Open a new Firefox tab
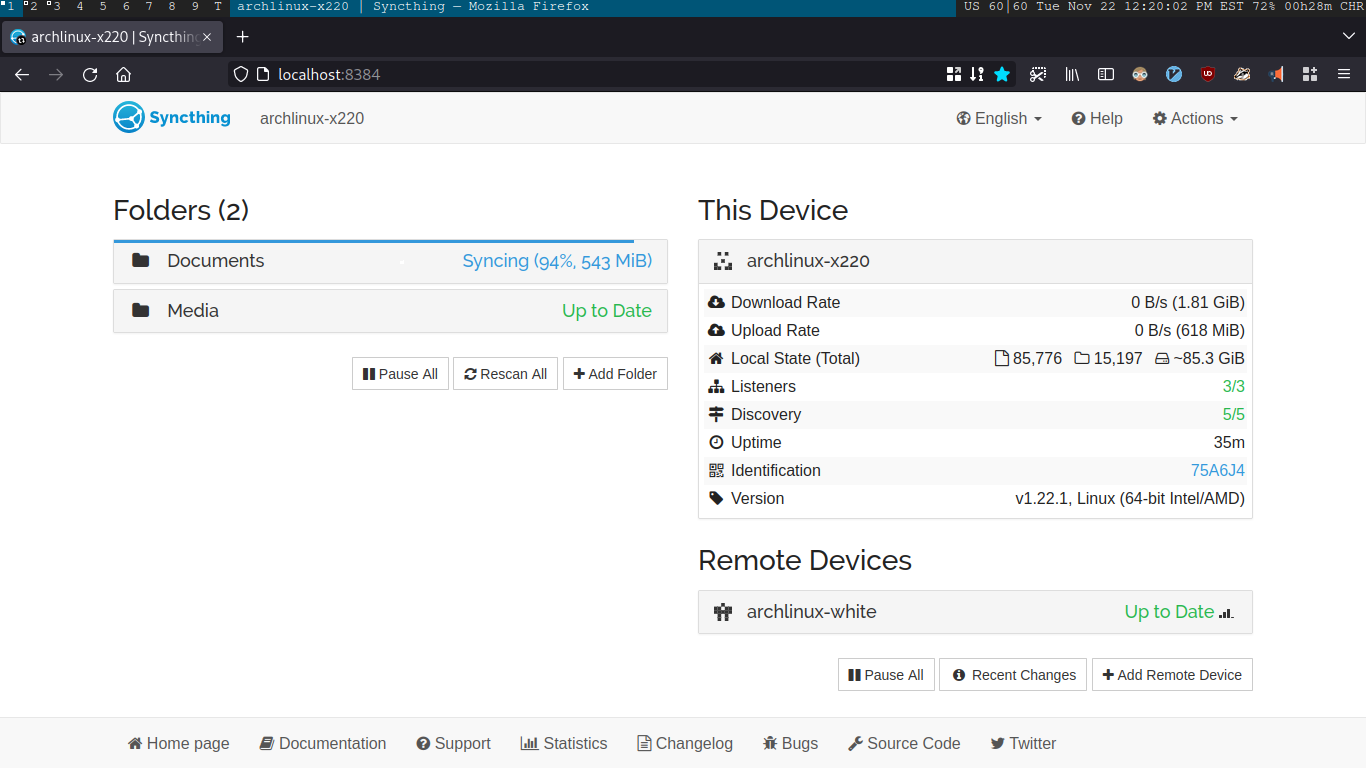This screenshot has height=768, width=1366. [242, 37]
